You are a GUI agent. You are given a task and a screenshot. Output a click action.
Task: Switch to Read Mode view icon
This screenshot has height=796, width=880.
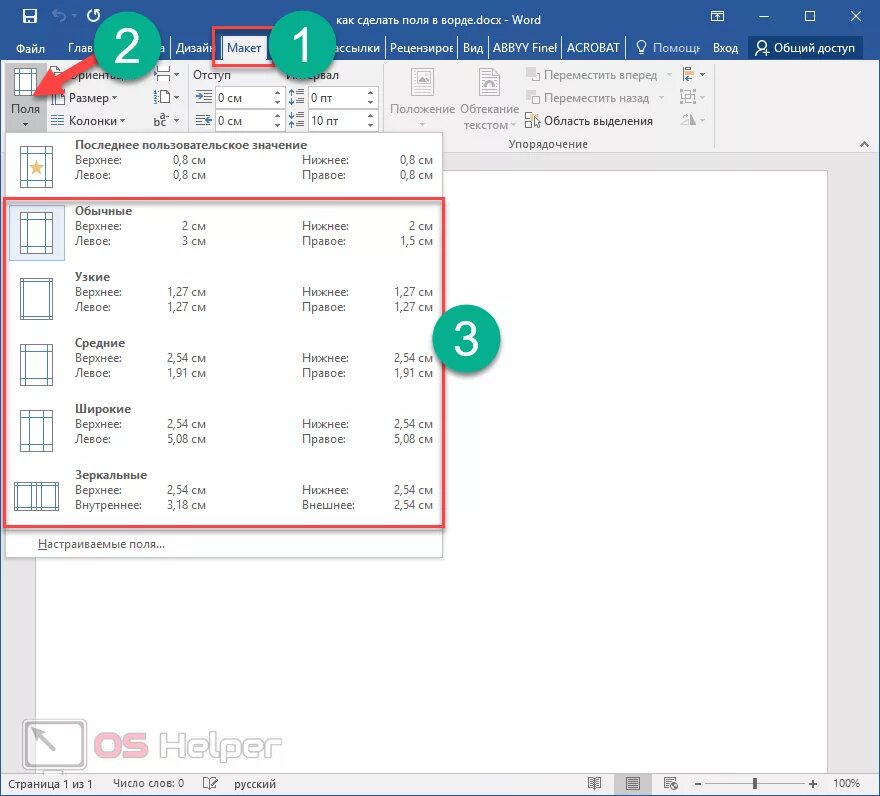[x=594, y=783]
